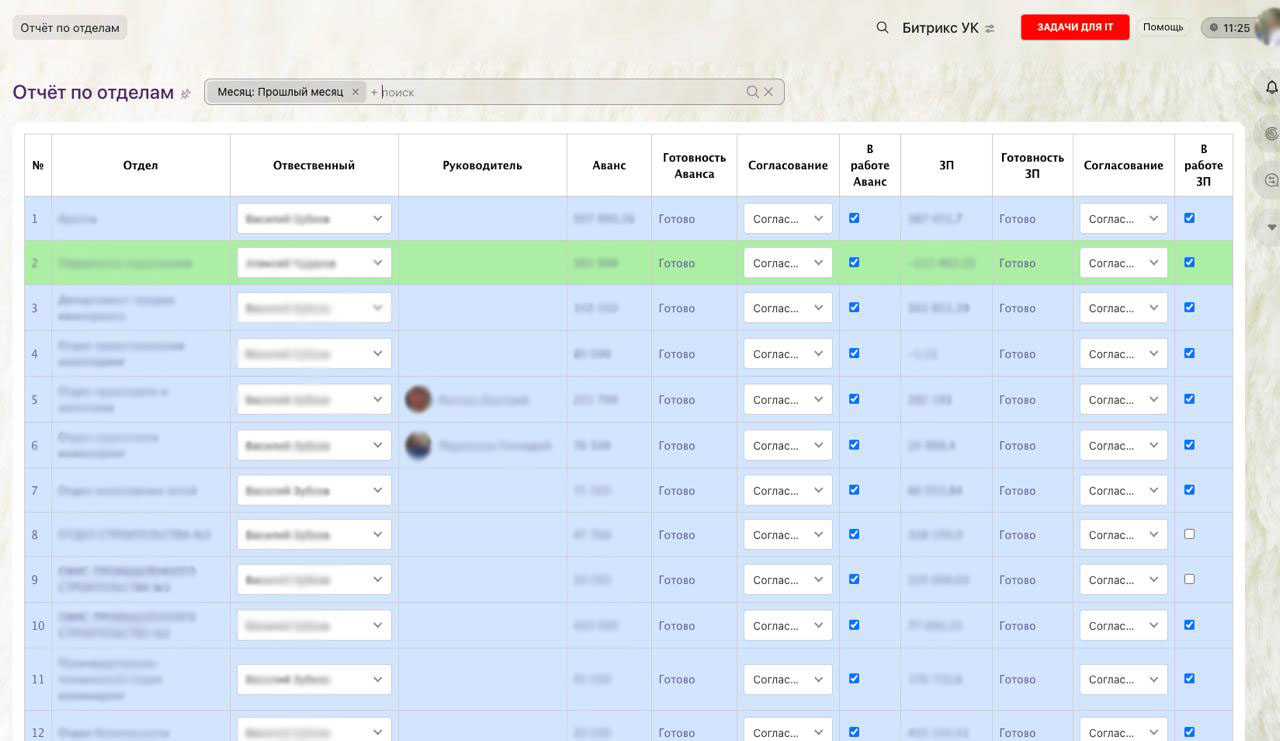Click the red 'ЗАДАЧИ ДЛЯ IT' button
The width and height of the screenshot is (1280, 741).
point(1074,27)
